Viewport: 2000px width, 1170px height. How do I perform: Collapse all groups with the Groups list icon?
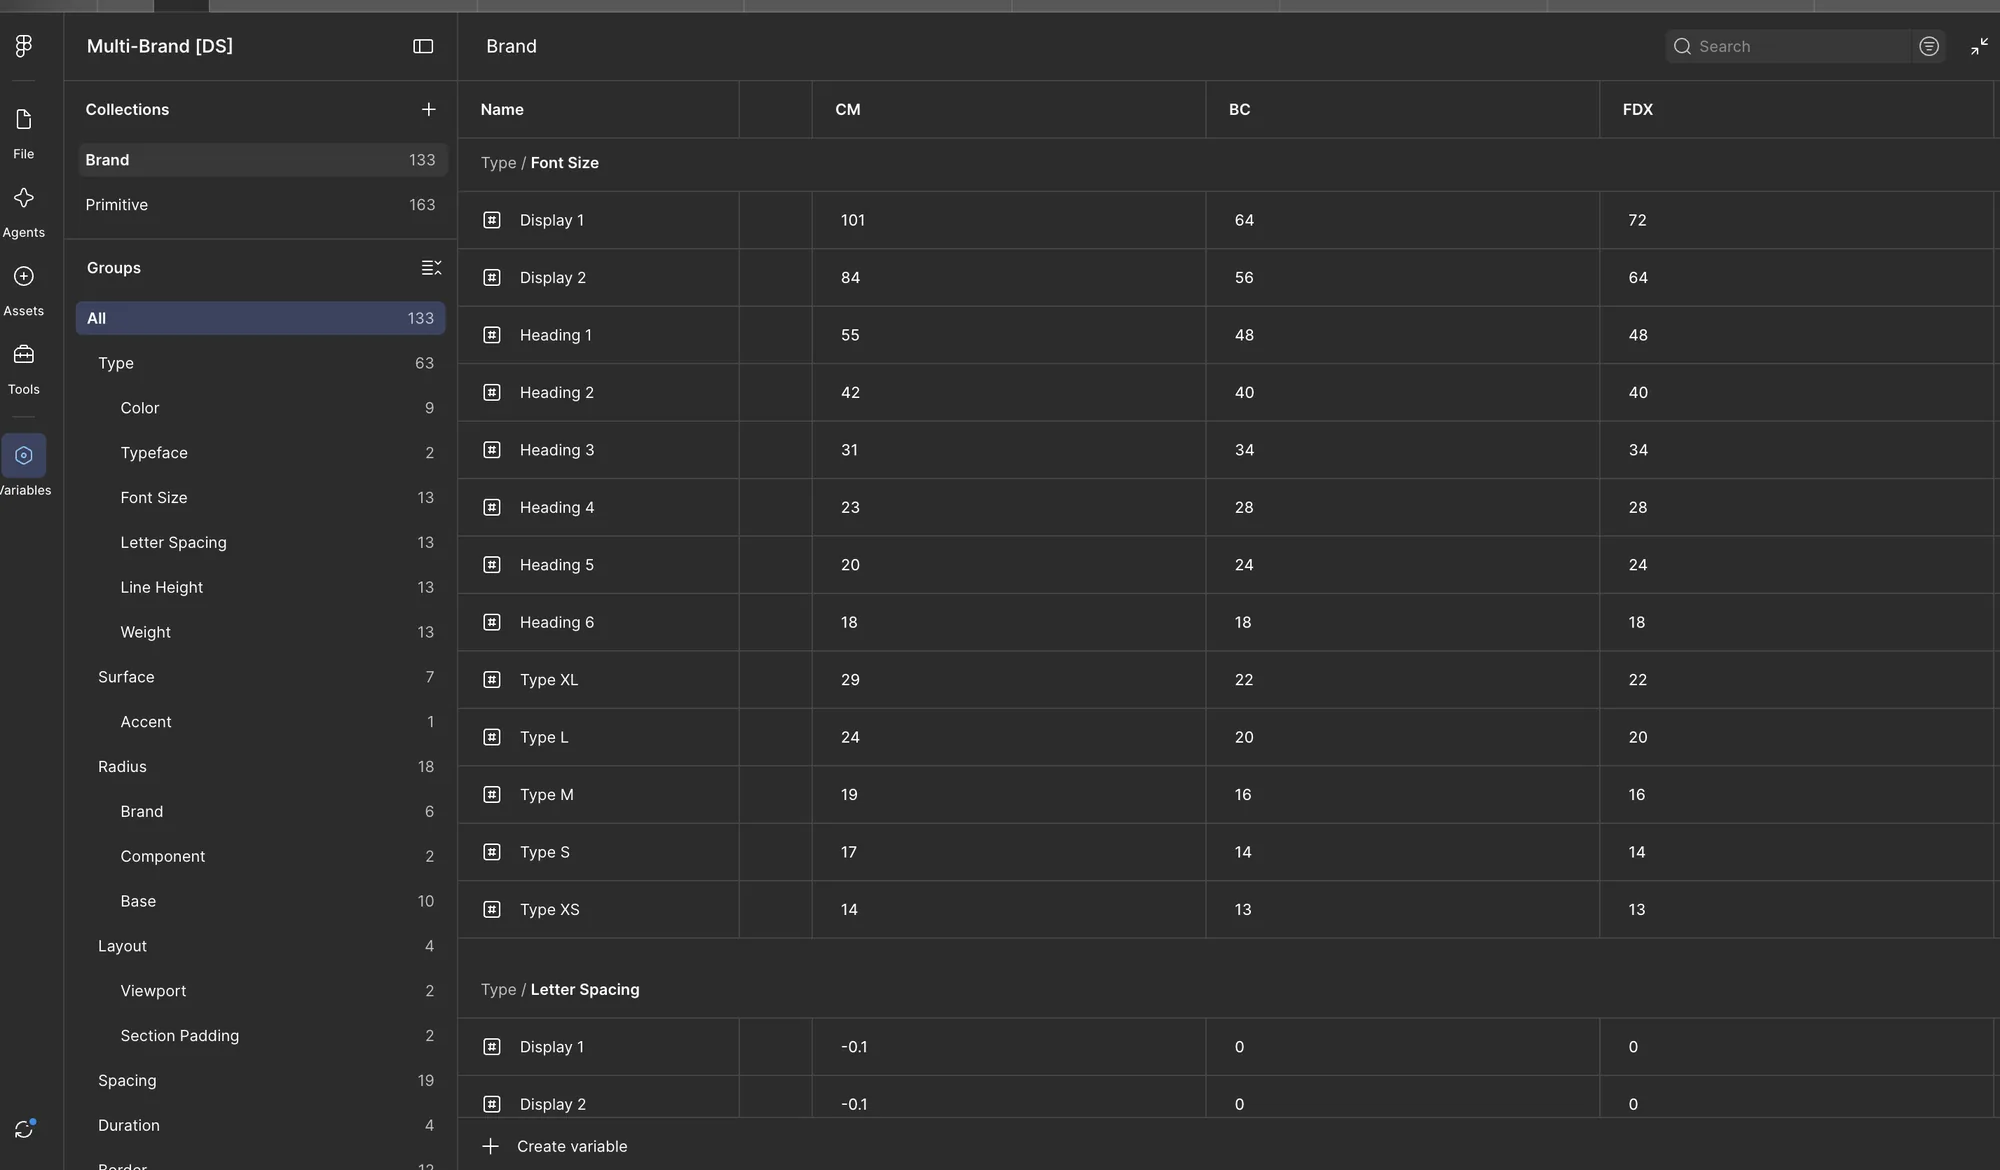pos(431,268)
